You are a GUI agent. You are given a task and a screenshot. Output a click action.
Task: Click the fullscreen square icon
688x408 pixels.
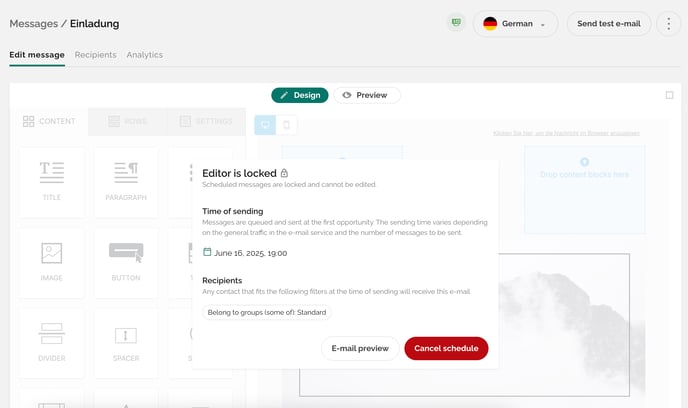click(x=669, y=95)
